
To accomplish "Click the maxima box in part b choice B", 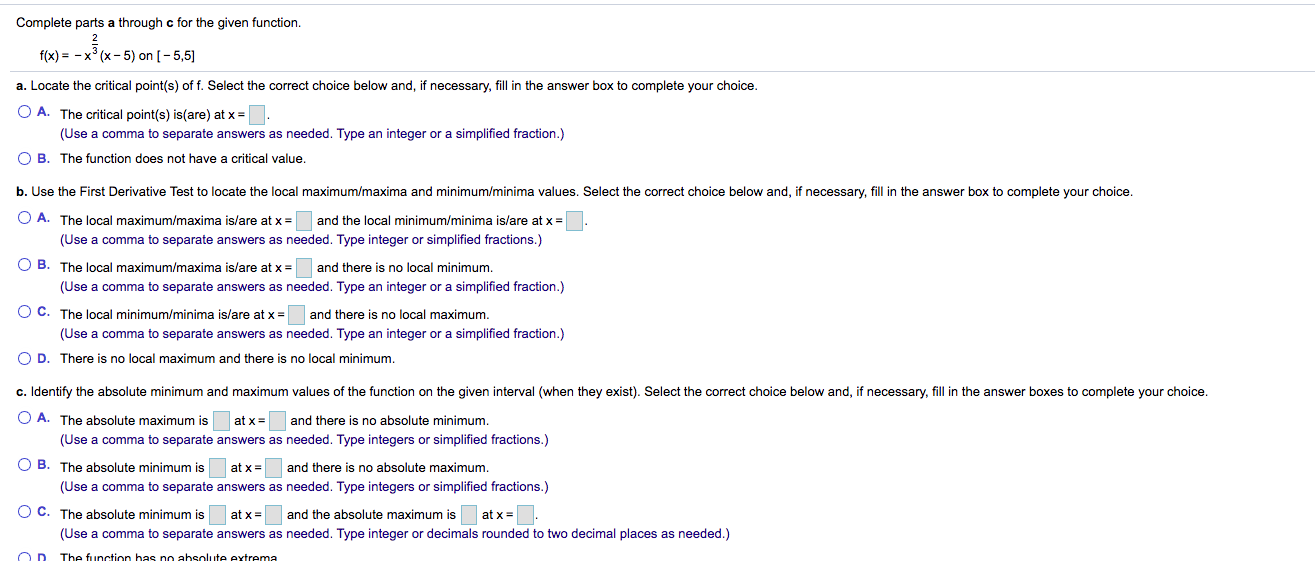I will 304,266.
